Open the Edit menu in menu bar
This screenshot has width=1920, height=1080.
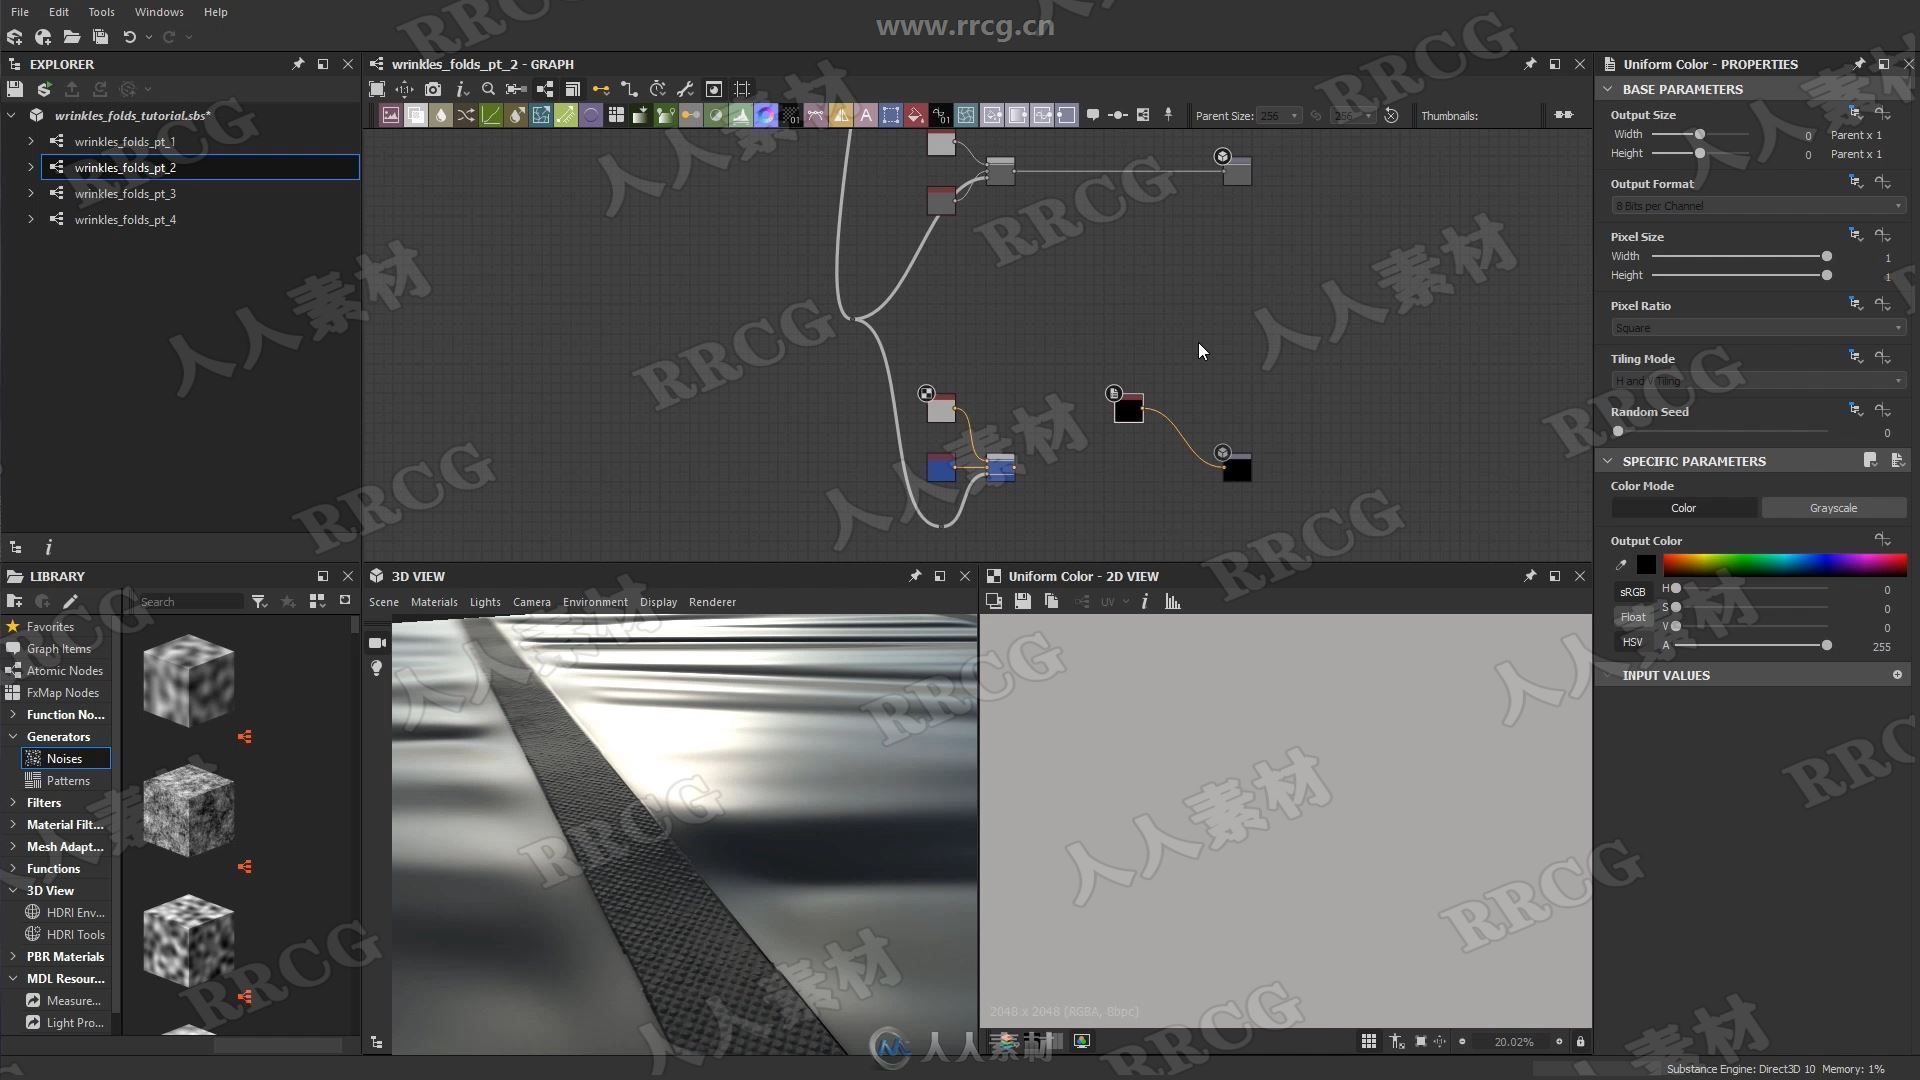[58, 11]
